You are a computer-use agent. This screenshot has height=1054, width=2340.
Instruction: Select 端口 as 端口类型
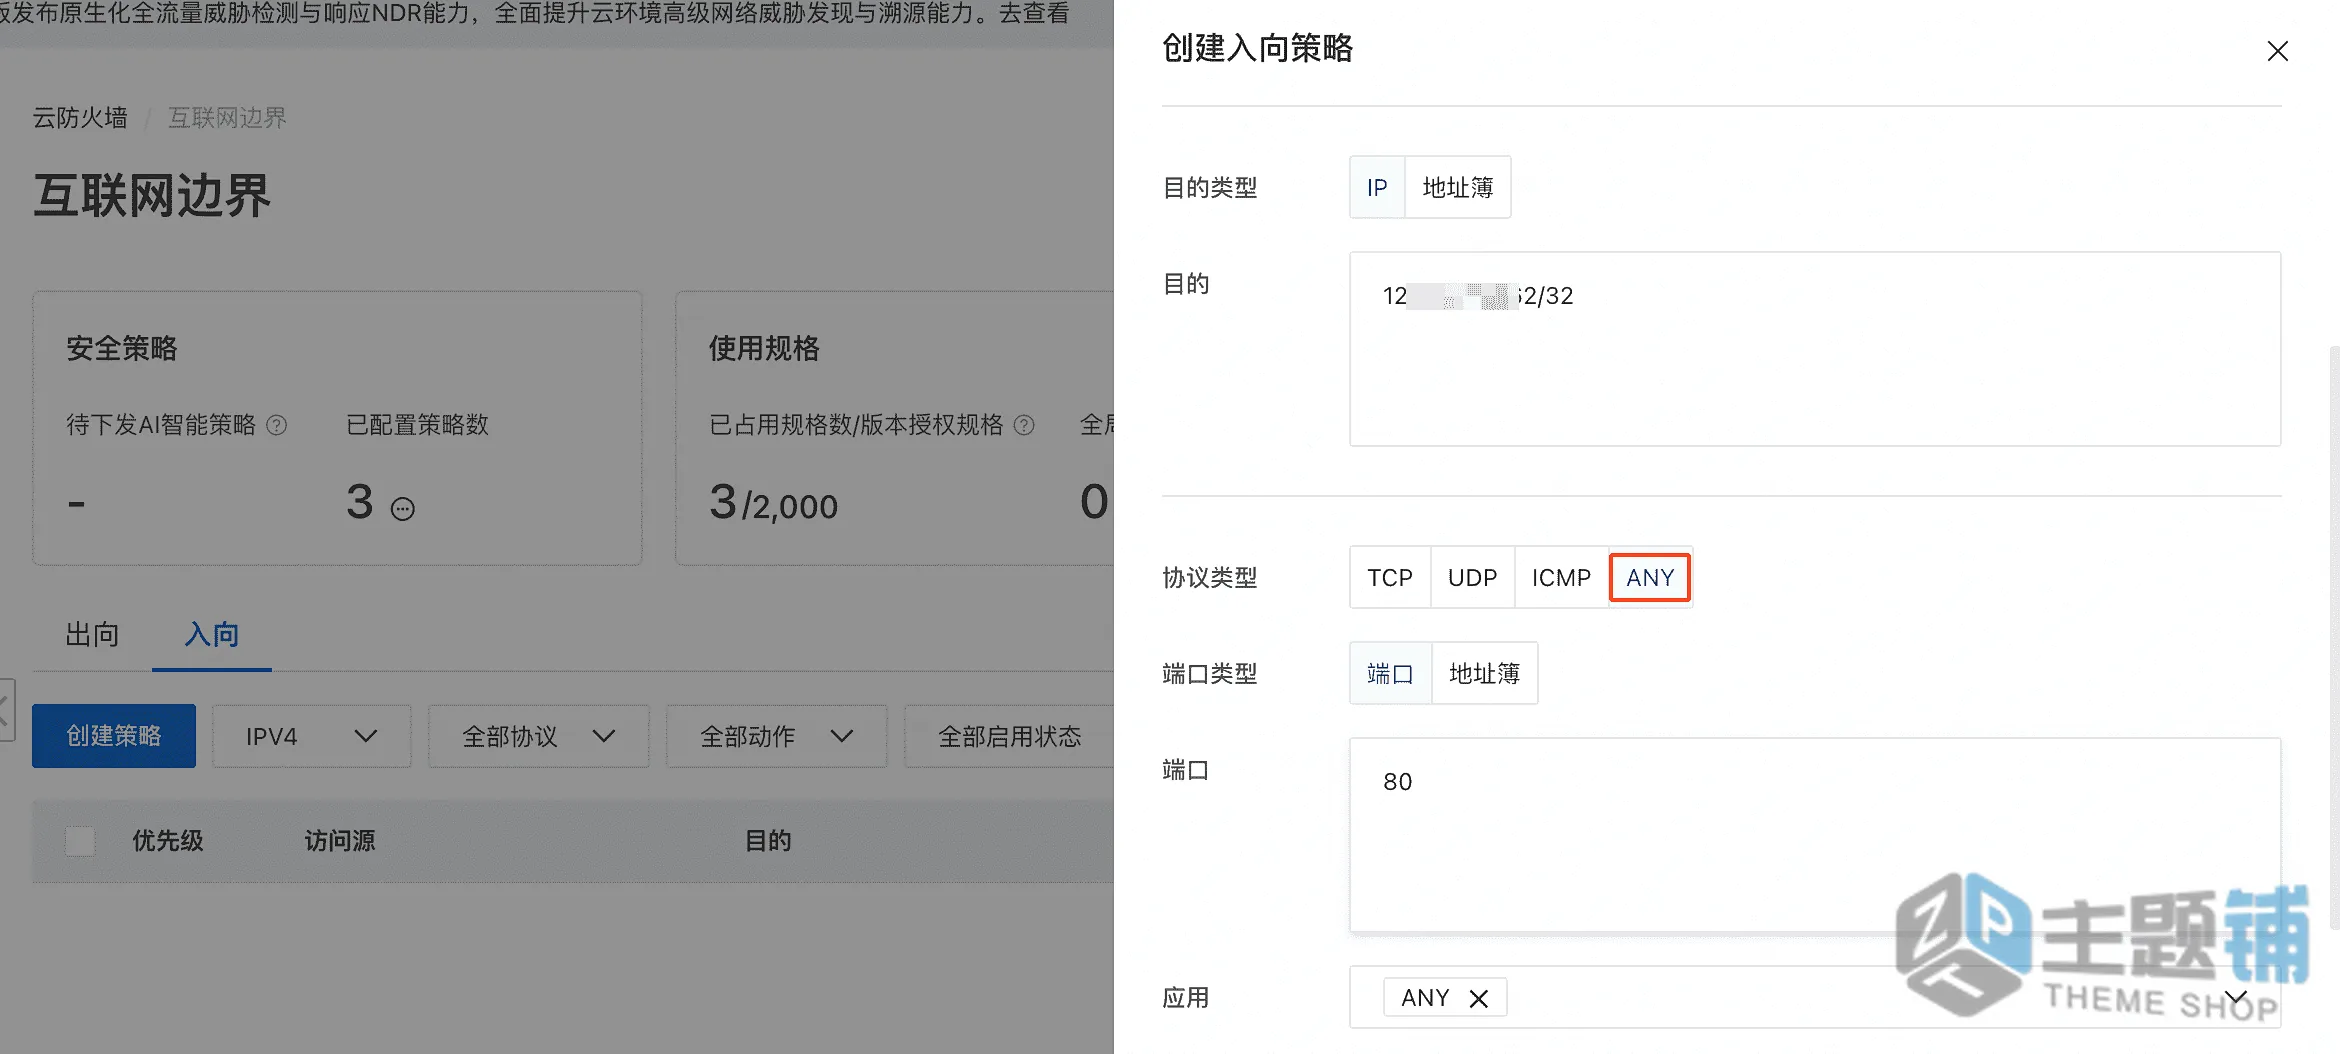coord(1390,673)
